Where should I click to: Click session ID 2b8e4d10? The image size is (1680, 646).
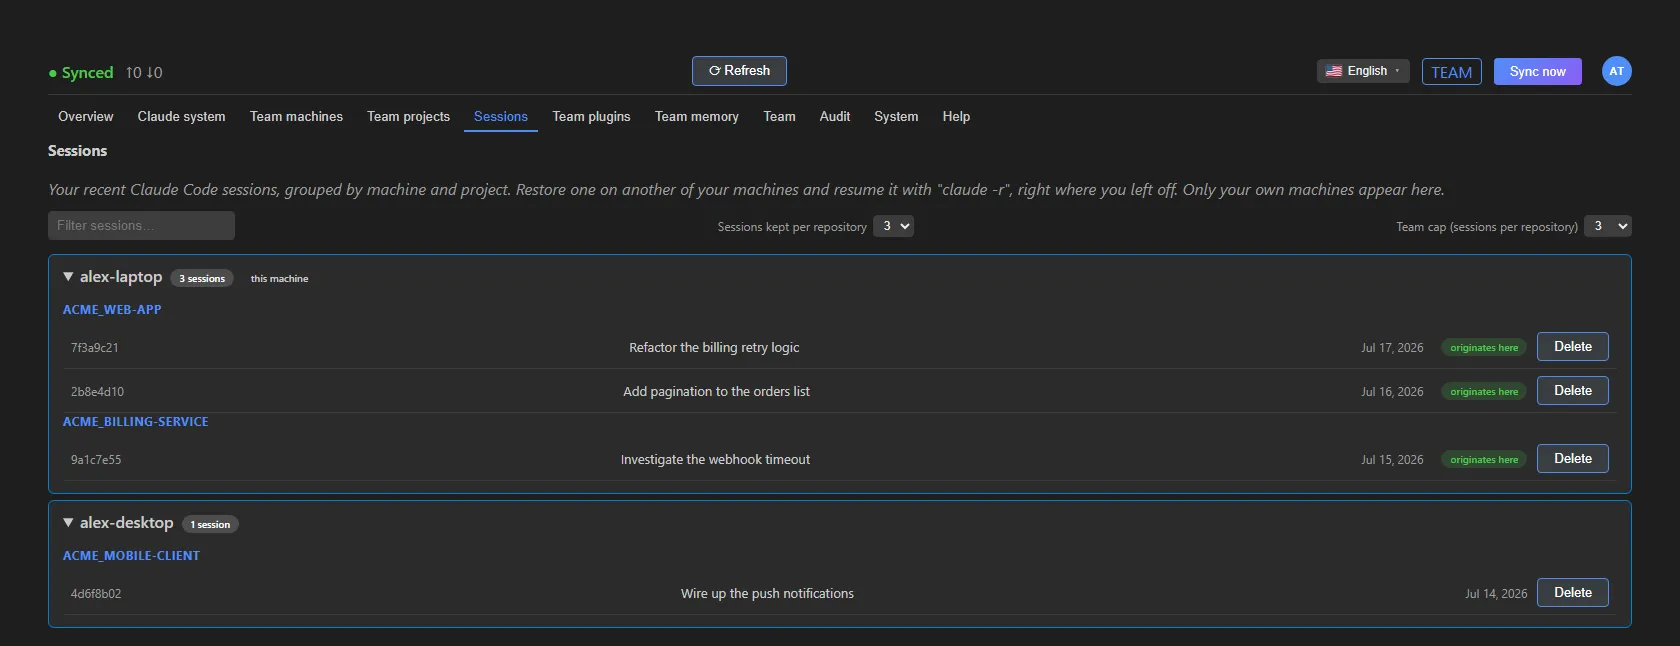click(97, 392)
